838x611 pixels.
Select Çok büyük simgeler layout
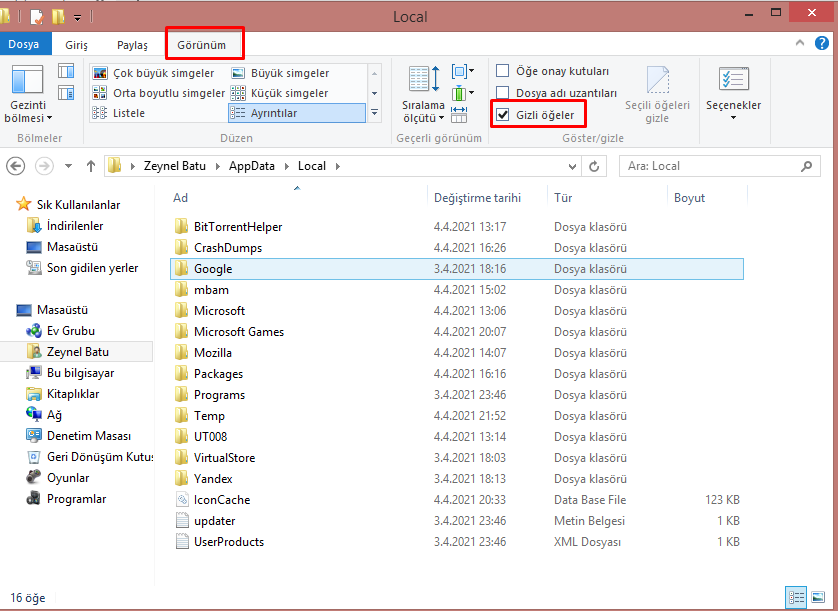(x=153, y=73)
